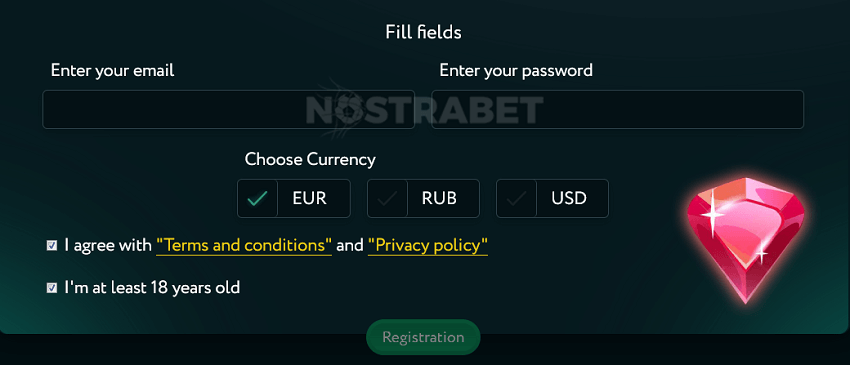Pick the USD currency label
This screenshot has width=850, height=365.
569,198
